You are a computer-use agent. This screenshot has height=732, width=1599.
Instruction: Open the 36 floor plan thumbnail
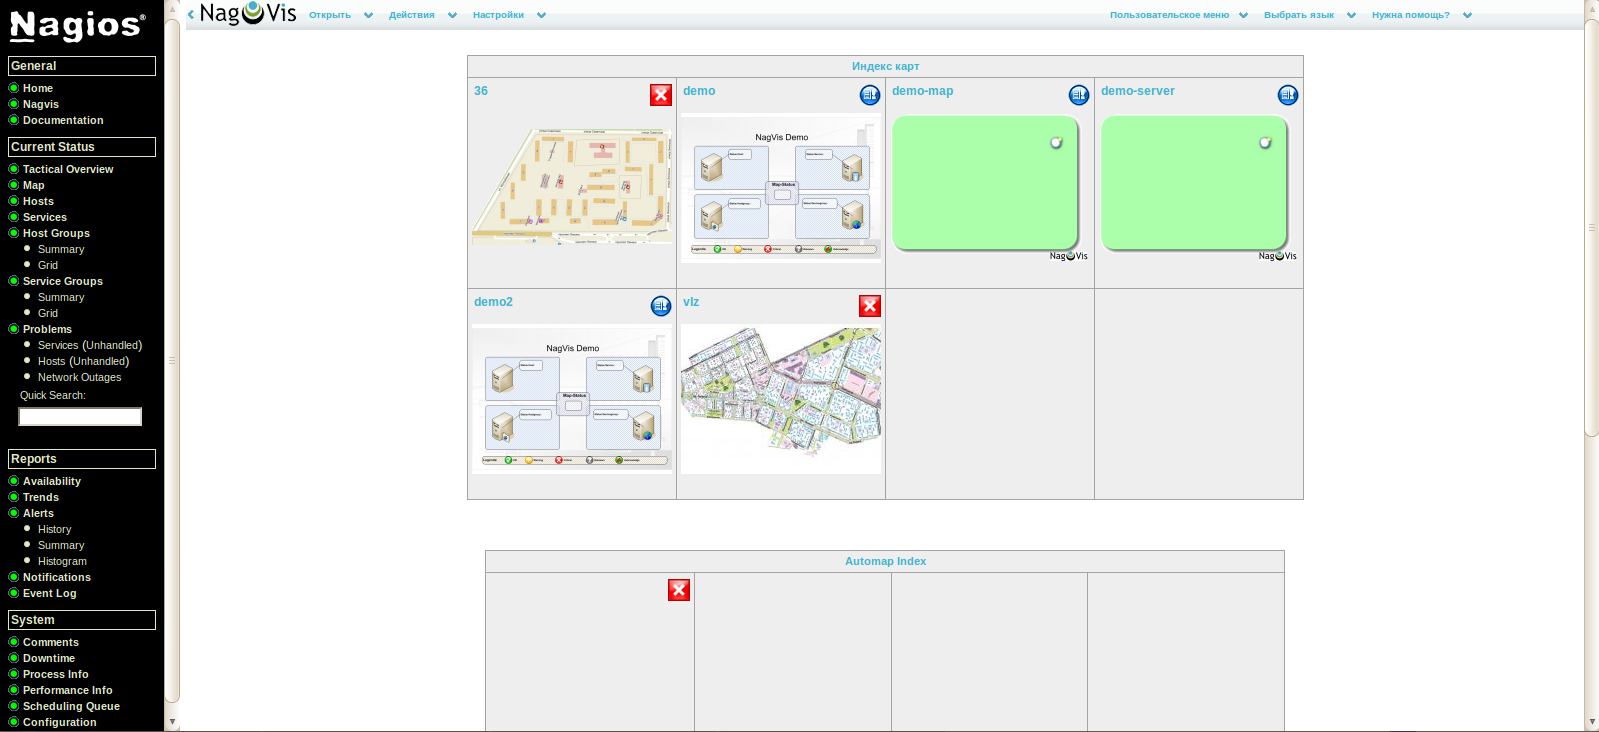click(x=572, y=186)
